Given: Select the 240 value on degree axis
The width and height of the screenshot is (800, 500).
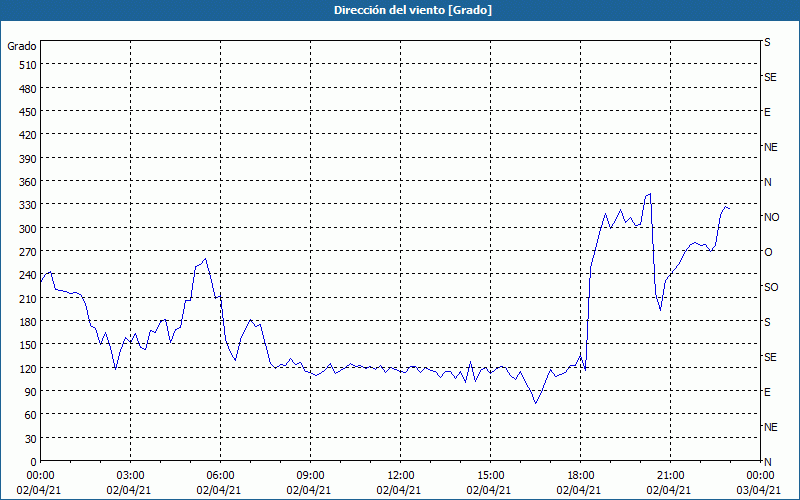Looking at the screenshot, I should 28,276.
